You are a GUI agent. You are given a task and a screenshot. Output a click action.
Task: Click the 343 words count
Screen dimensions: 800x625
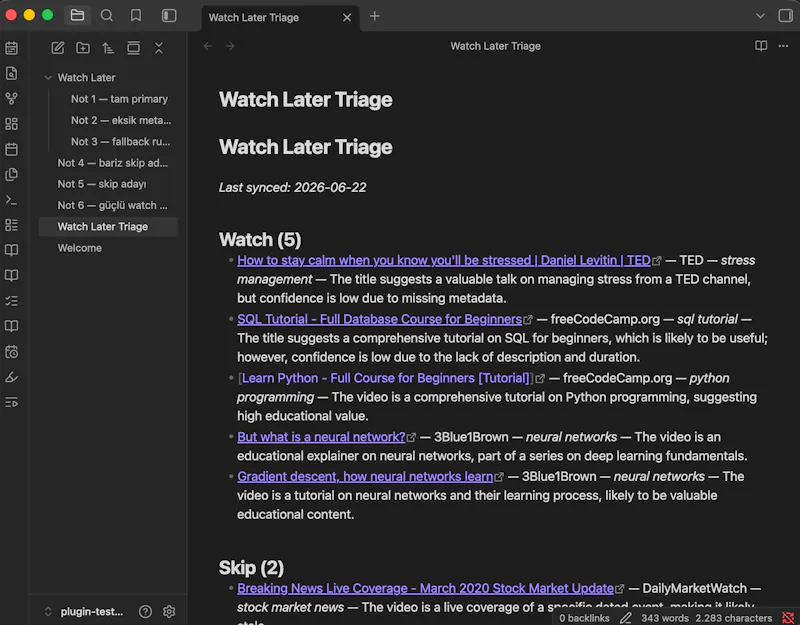(665, 618)
